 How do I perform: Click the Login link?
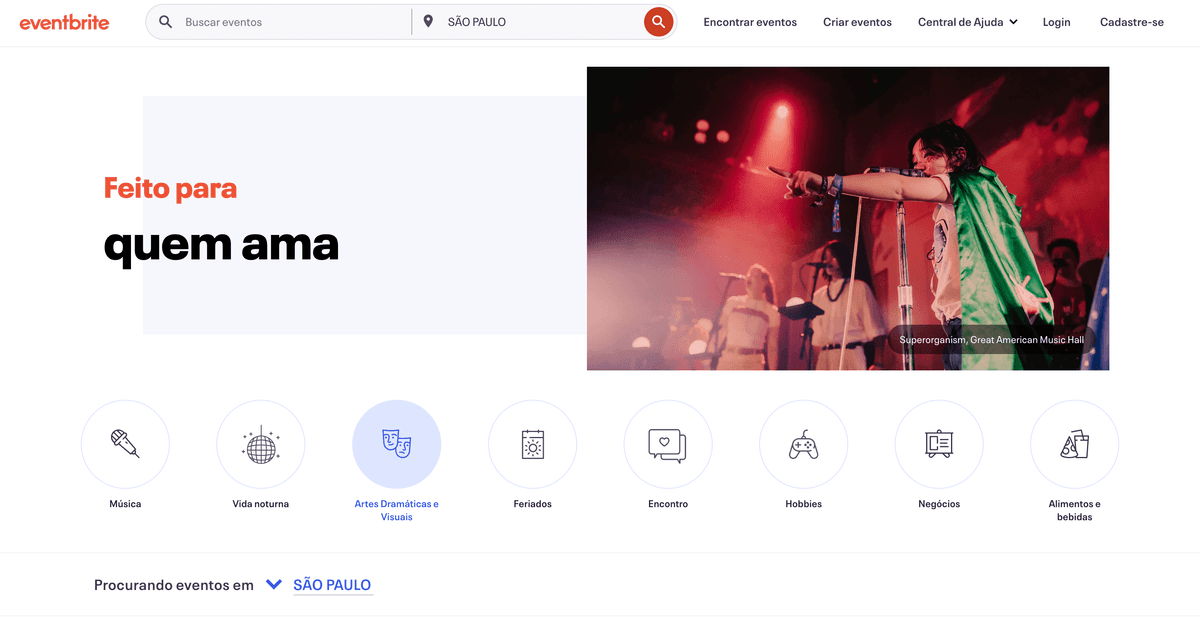click(1056, 22)
